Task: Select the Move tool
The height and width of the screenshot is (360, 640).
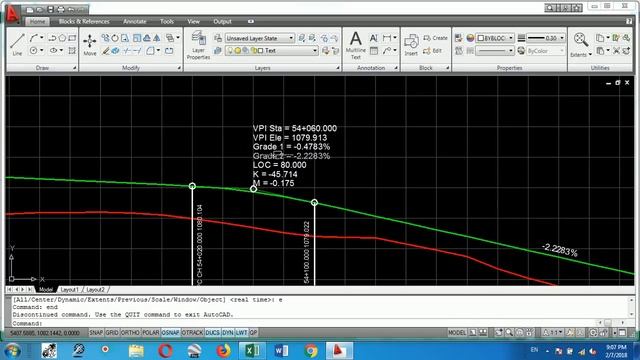Action: click(x=89, y=44)
